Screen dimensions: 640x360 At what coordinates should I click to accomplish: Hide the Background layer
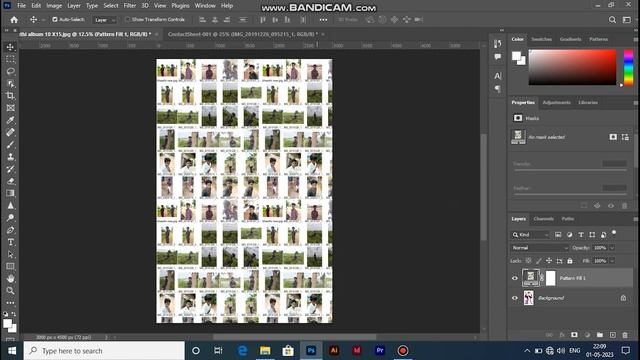(515, 298)
